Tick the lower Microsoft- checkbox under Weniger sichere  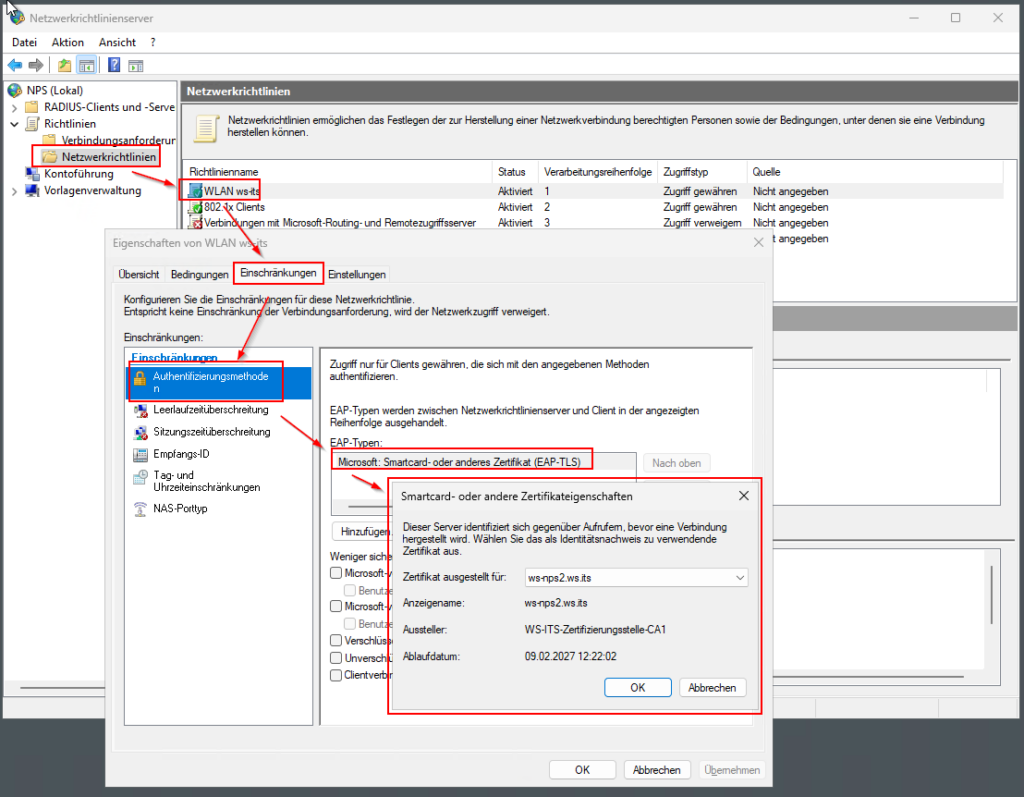(x=336, y=606)
